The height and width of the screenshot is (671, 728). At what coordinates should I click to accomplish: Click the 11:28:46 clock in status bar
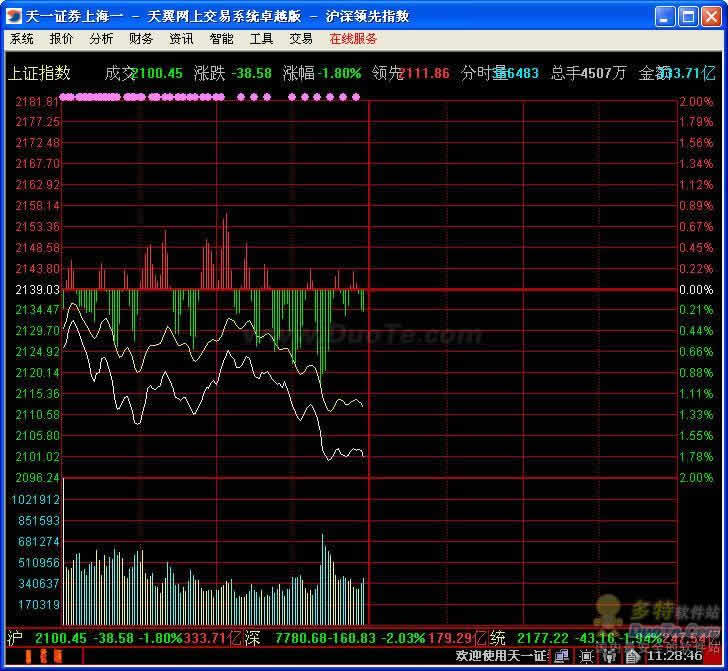[675, 656]
